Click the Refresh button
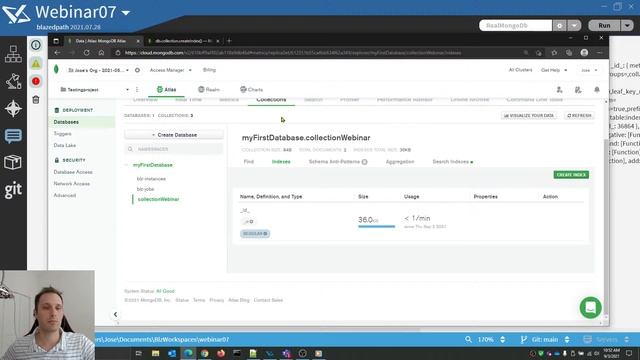The width and height of the screenshot is (640, 360). (579, 116)
